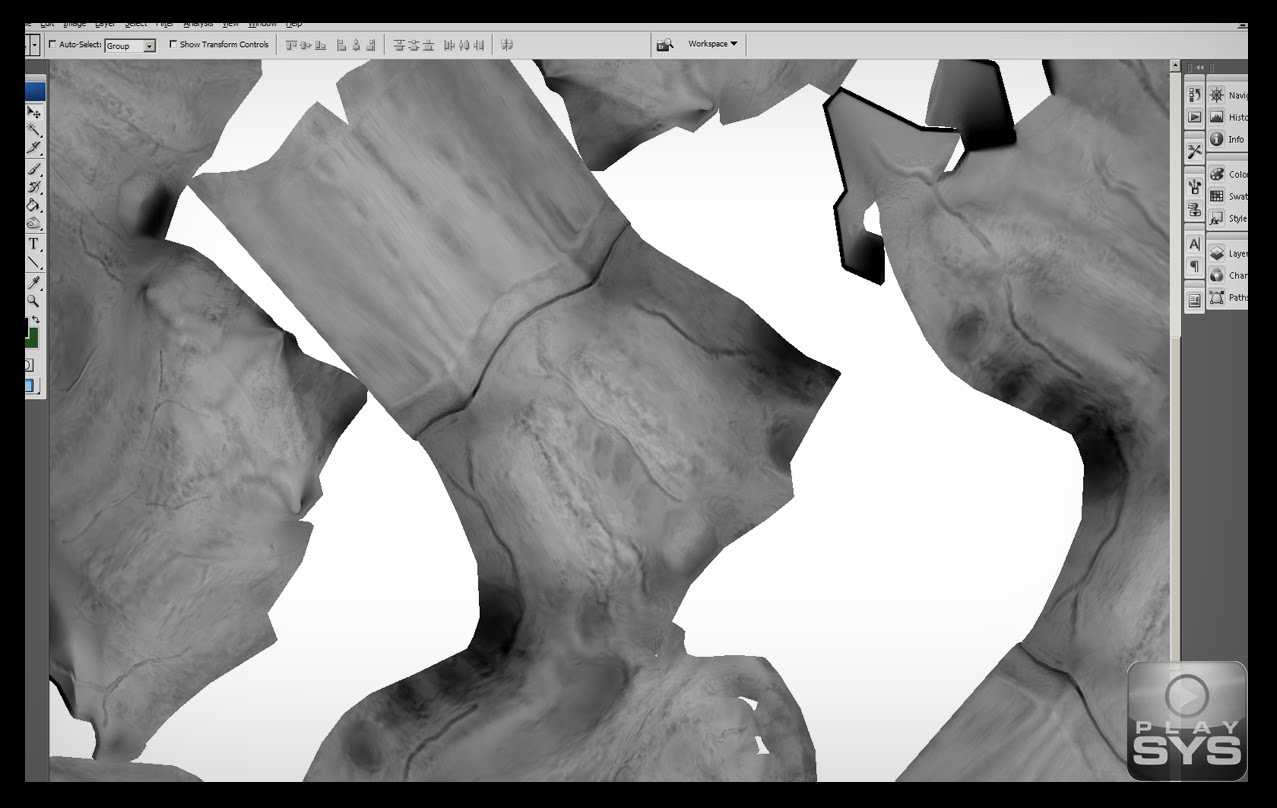The image size is (1277, 808).
Task: Open the Channels panel
Action: click(x=1228, y=275)
